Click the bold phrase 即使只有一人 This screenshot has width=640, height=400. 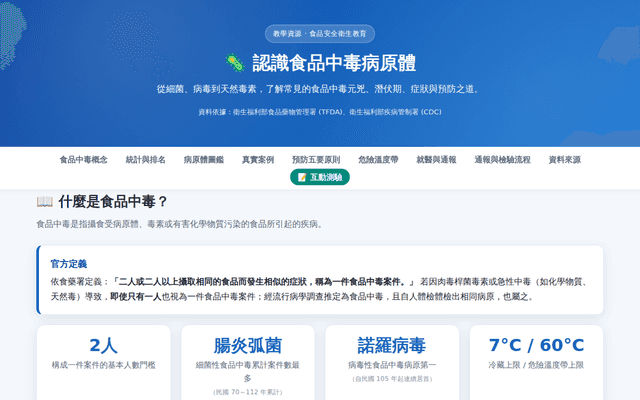(136, 297)
